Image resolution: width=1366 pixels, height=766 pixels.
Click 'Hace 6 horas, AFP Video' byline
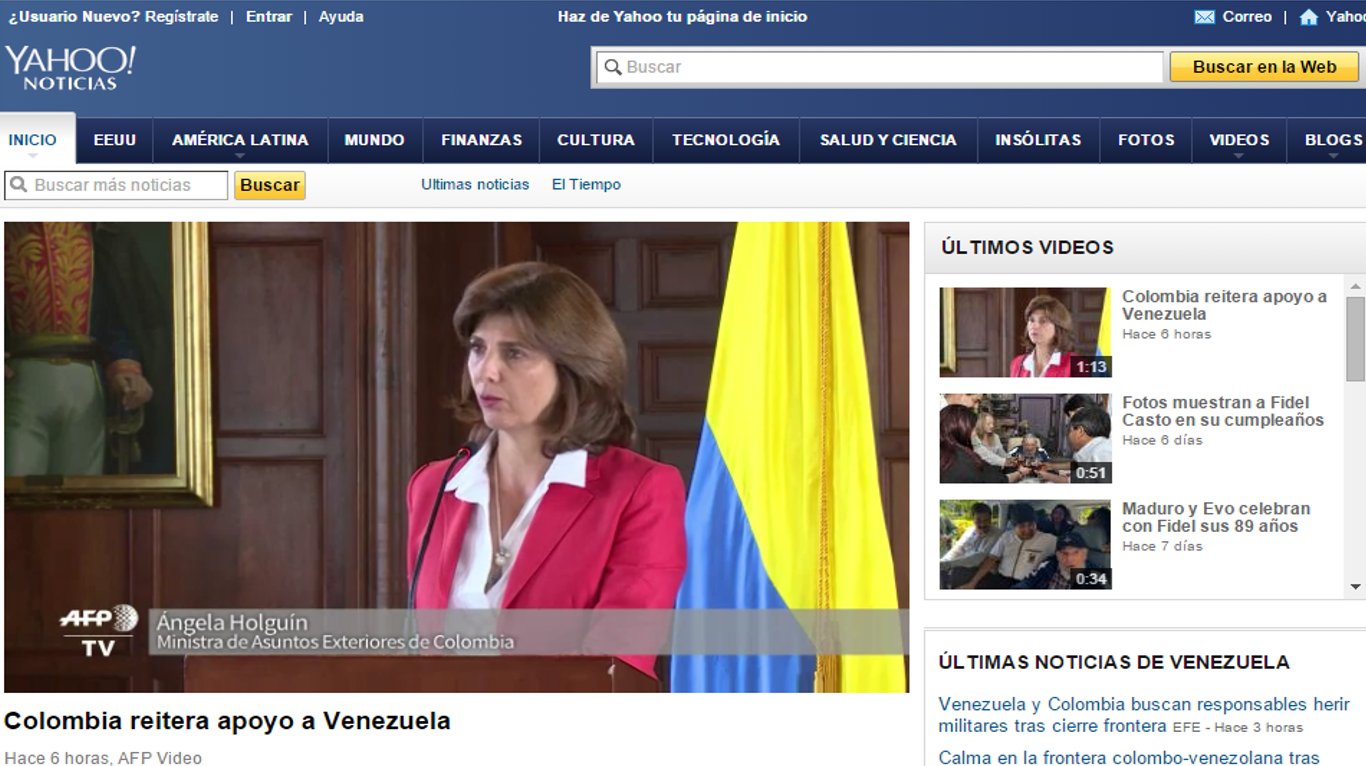point(103,758)
